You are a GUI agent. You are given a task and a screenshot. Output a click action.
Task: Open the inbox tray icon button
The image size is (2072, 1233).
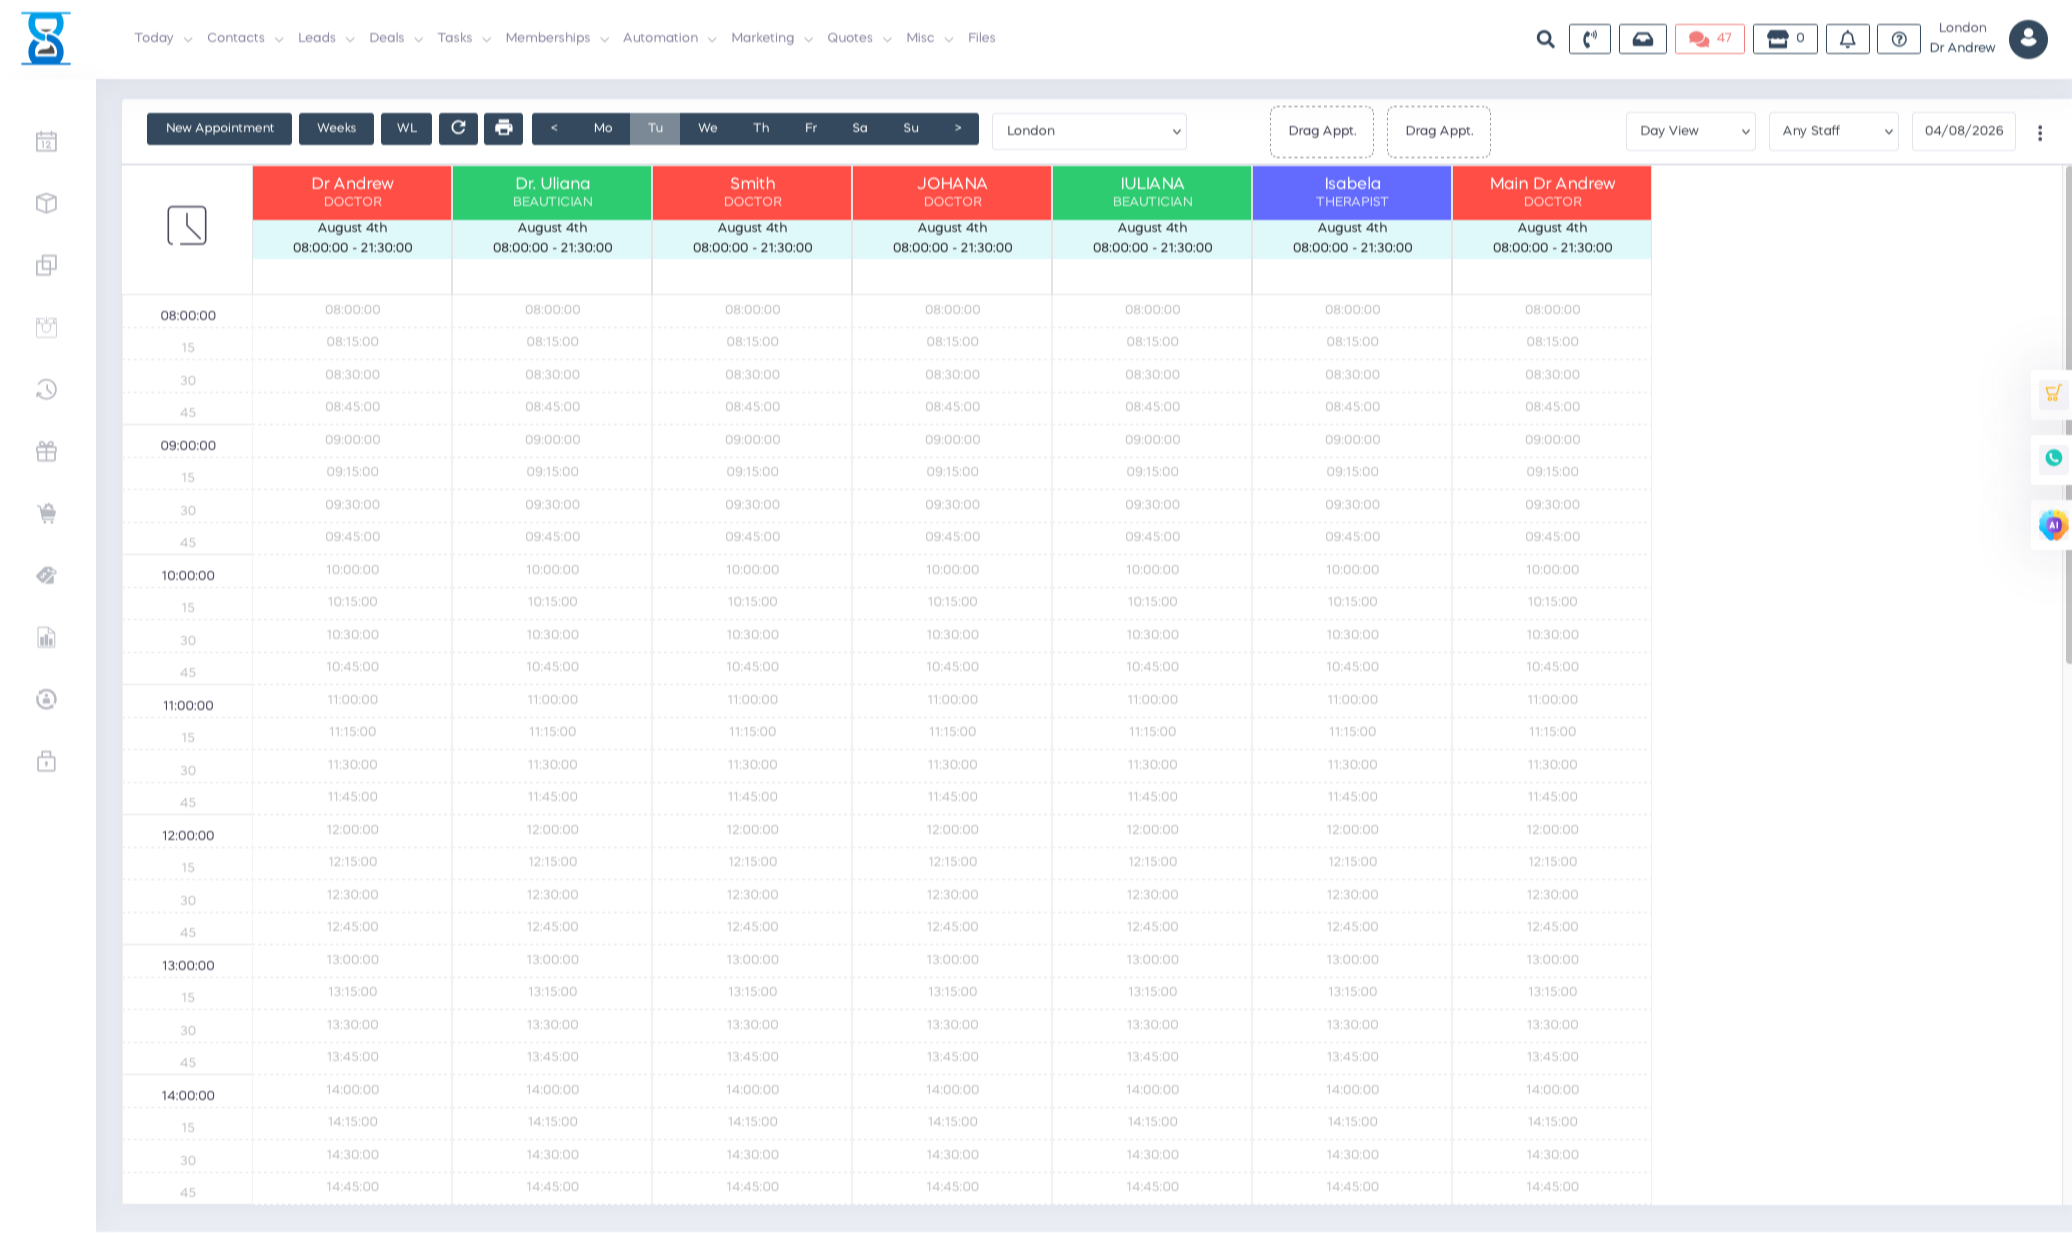point(1643,39)
